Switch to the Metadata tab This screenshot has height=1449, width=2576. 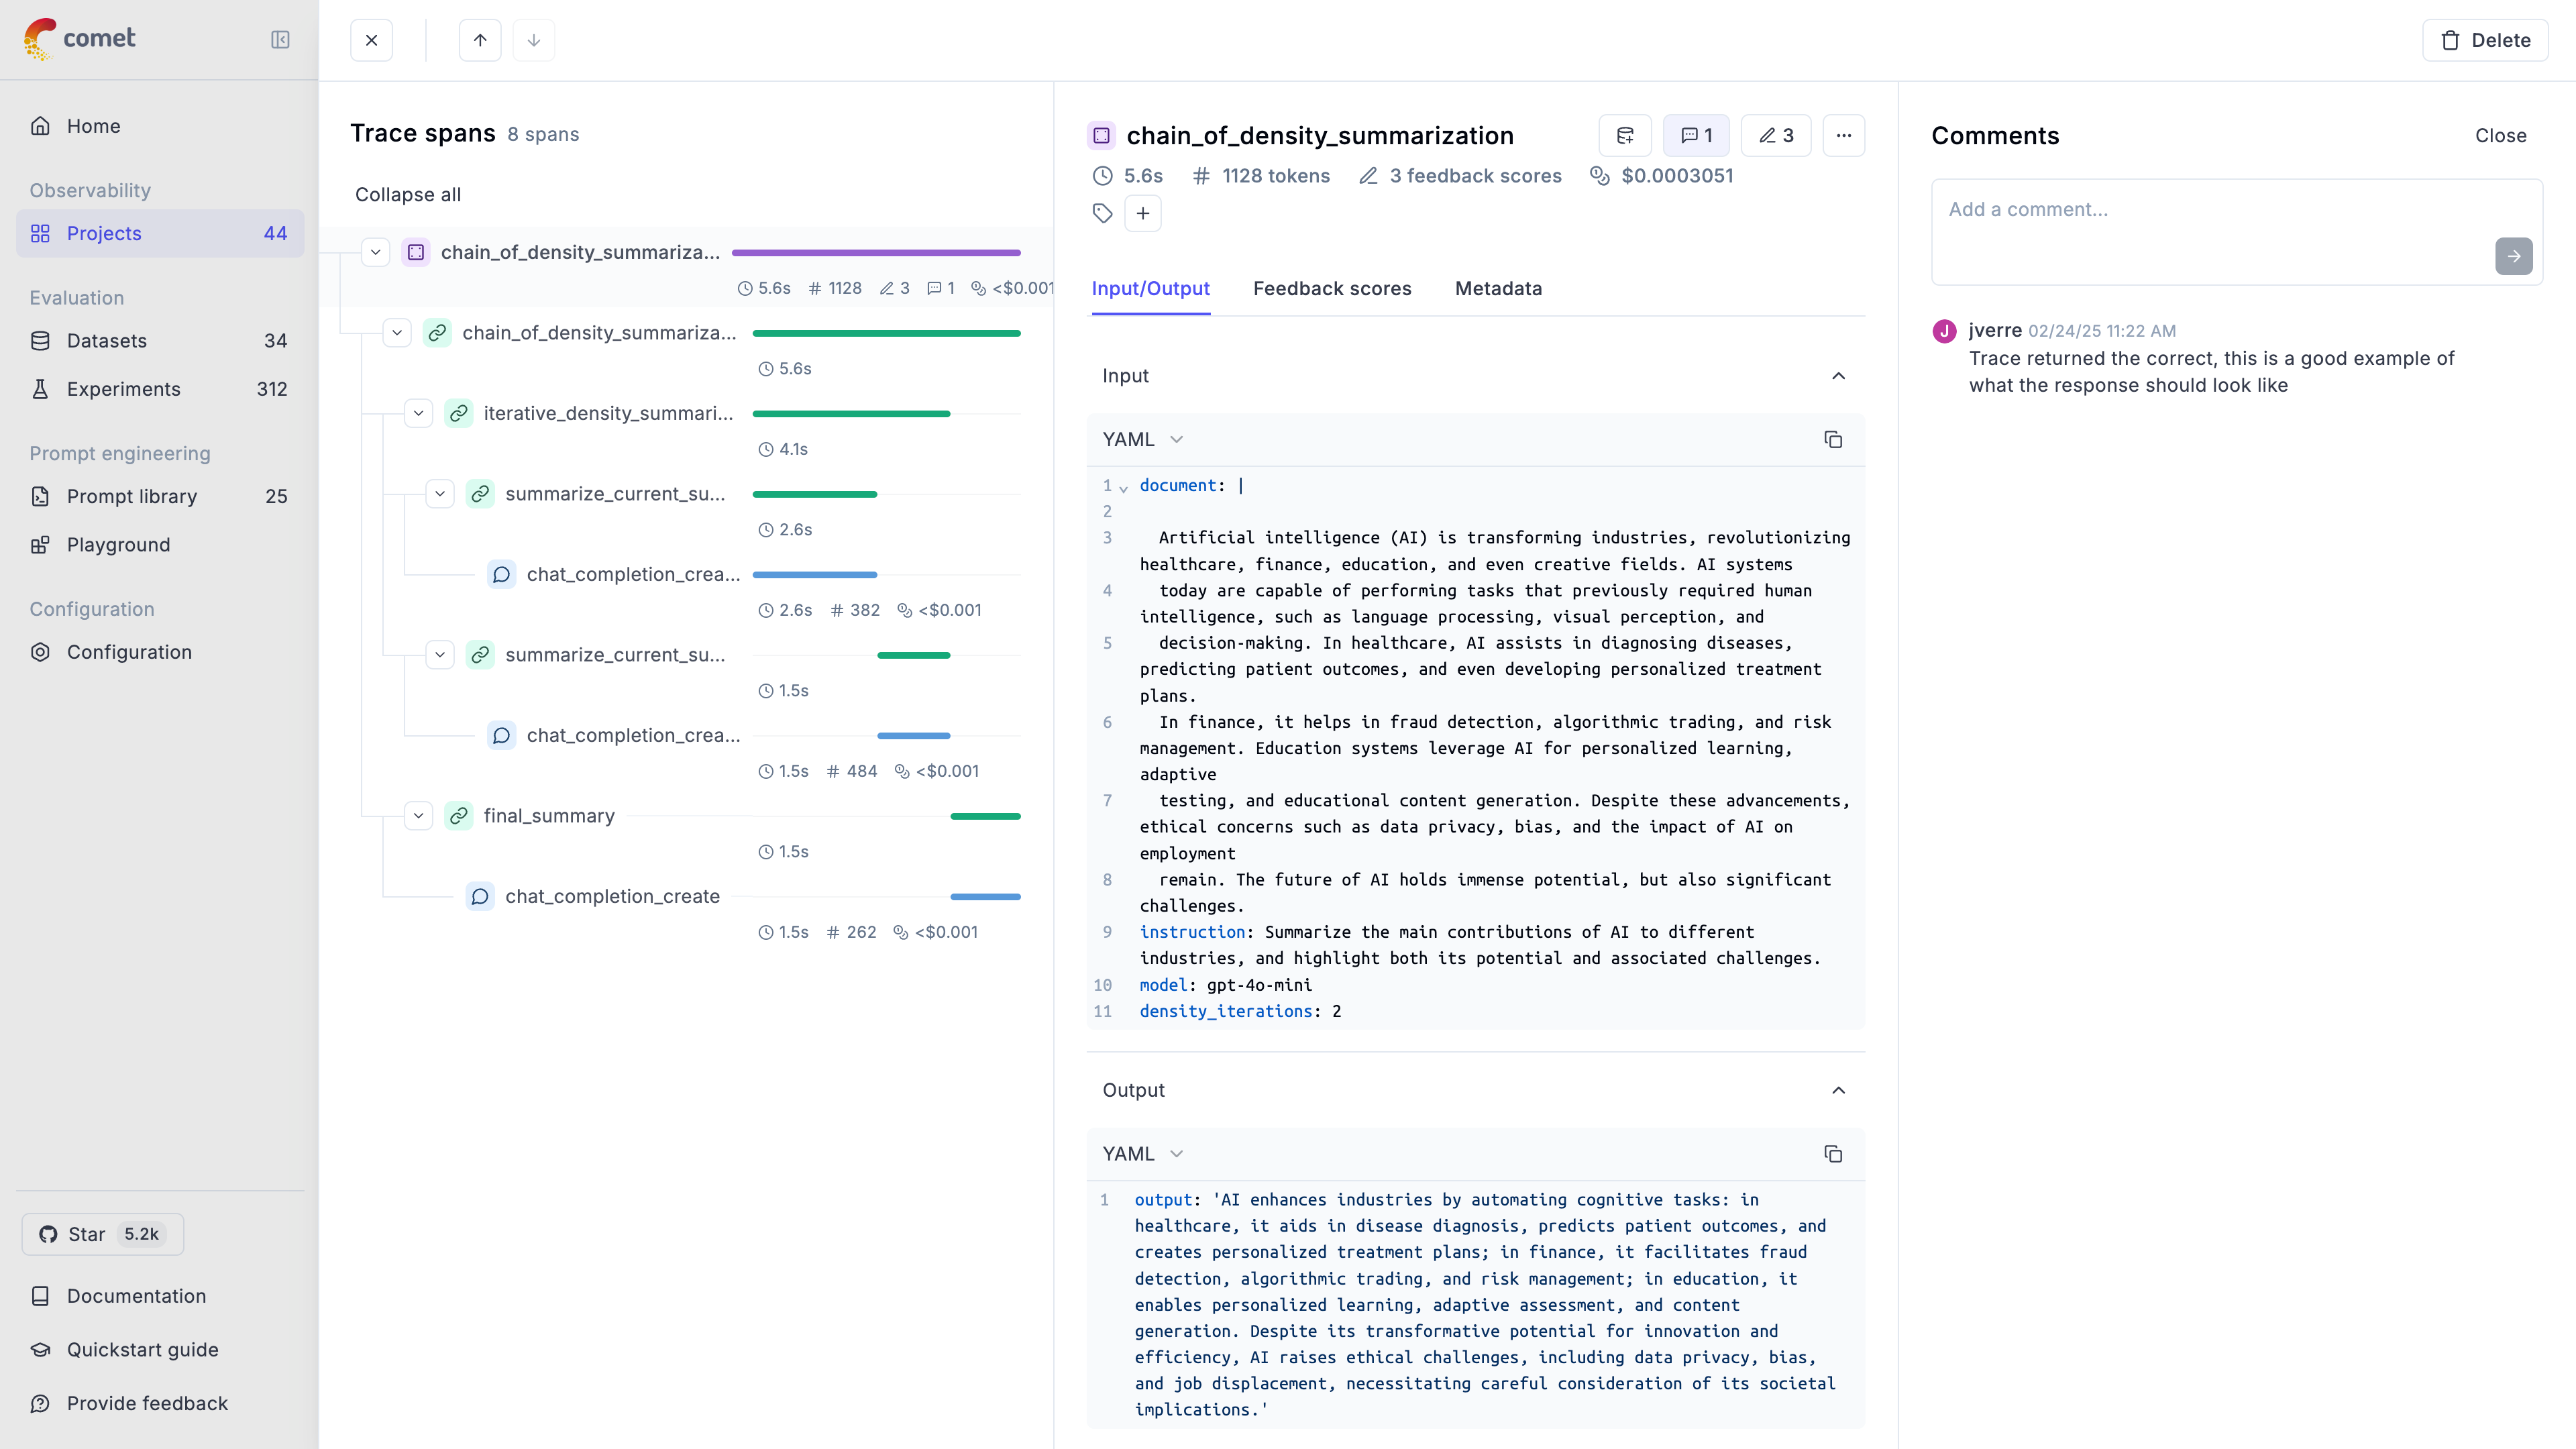pos(1498,289)
